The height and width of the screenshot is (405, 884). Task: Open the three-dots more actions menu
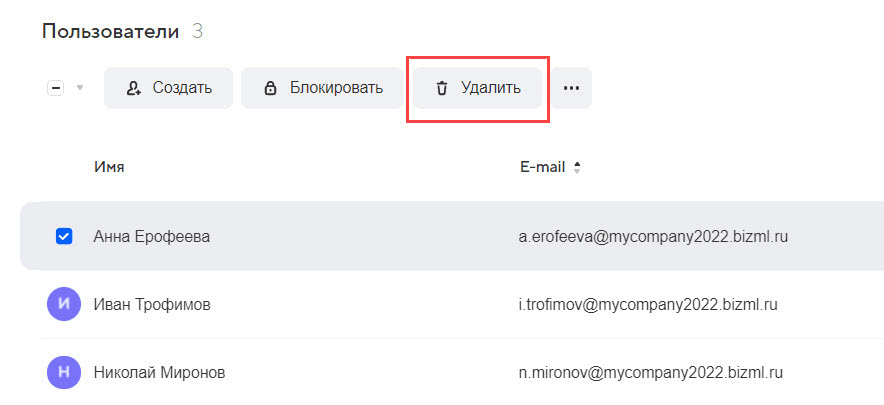(x=571, y=88)
